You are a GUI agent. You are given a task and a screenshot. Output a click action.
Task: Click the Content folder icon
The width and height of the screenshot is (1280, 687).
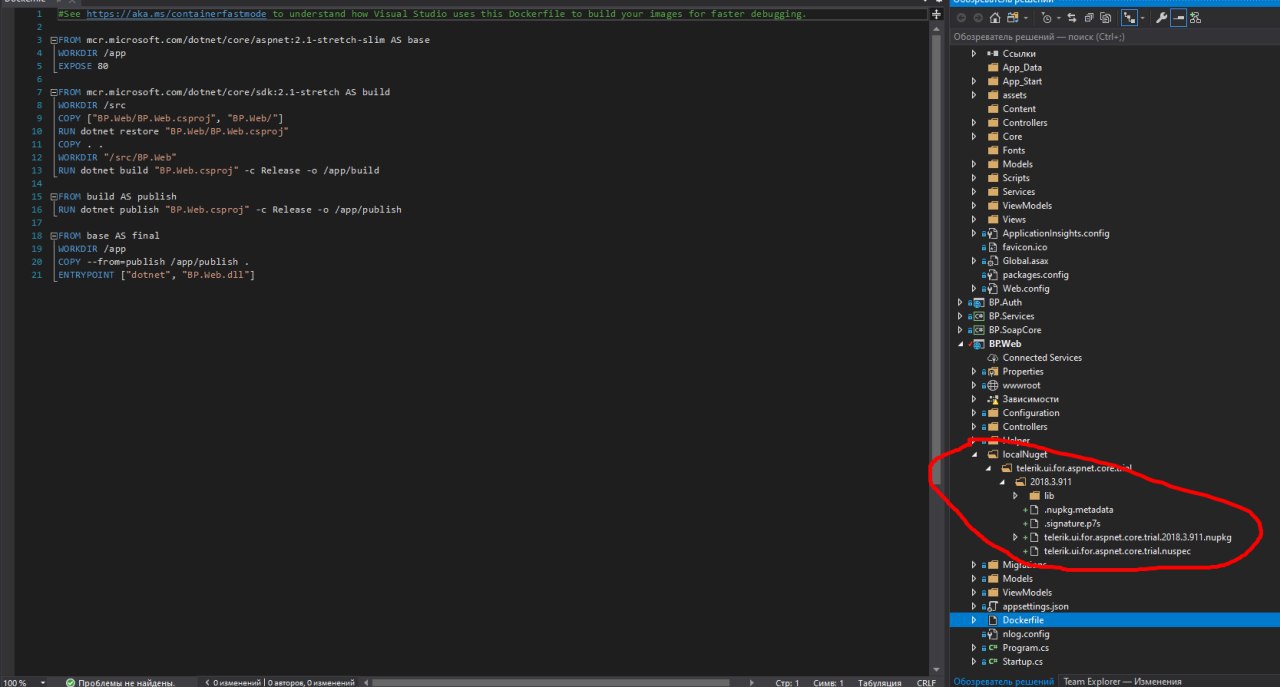(993, 109)
